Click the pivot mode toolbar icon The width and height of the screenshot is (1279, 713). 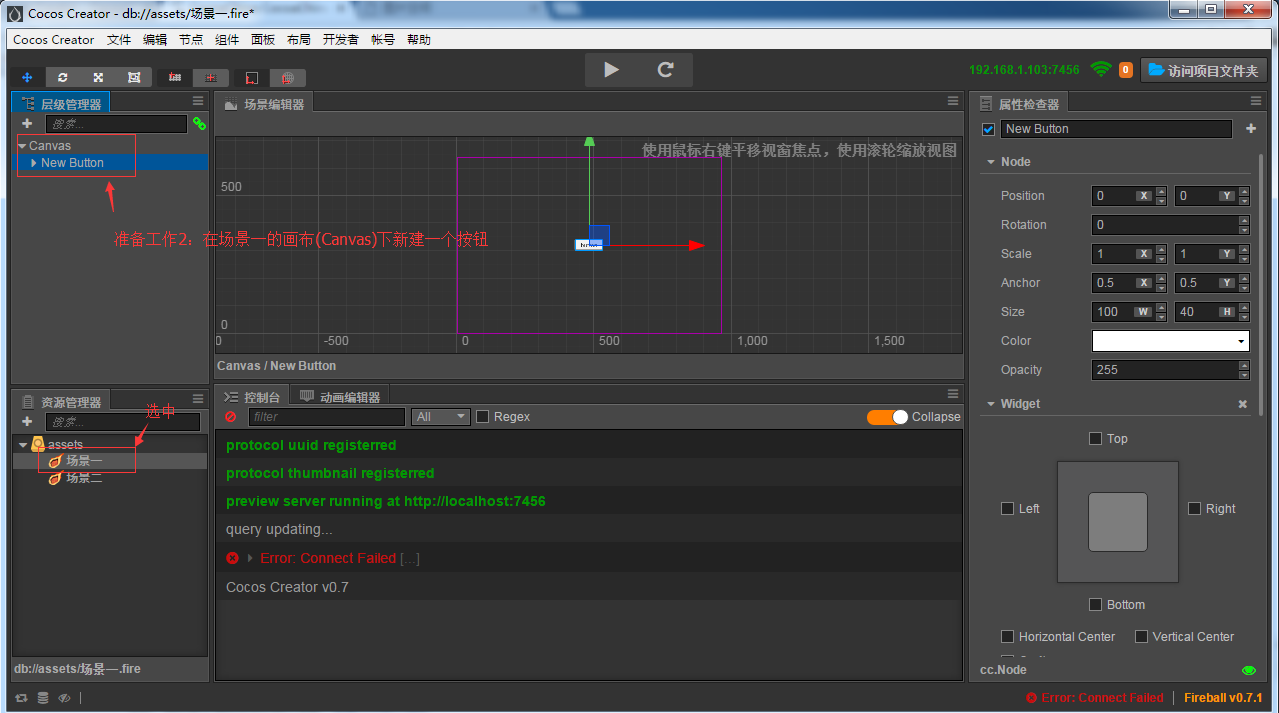[x=175, y=77]
